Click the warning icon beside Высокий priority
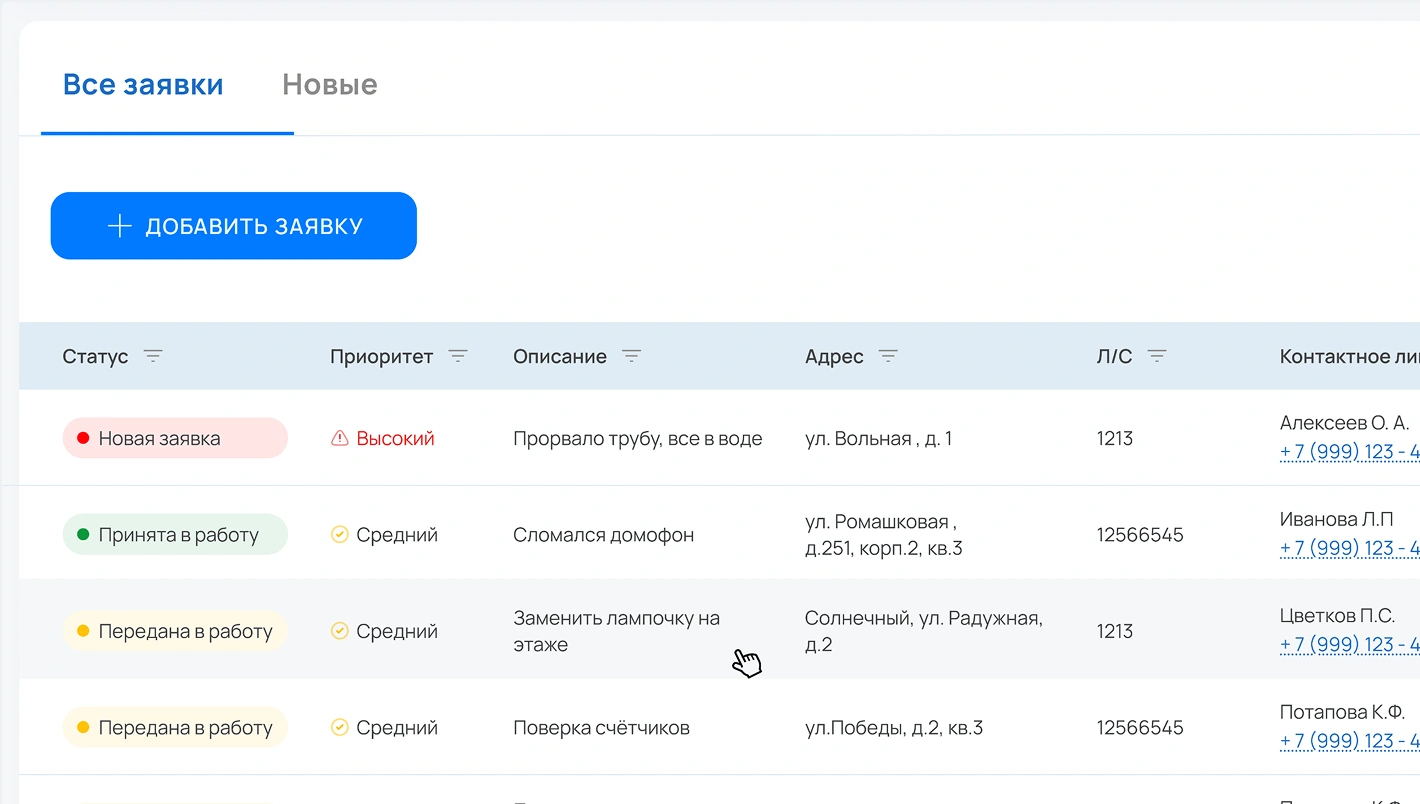This screenshot has height=804, width=1420. coord(340,438)
